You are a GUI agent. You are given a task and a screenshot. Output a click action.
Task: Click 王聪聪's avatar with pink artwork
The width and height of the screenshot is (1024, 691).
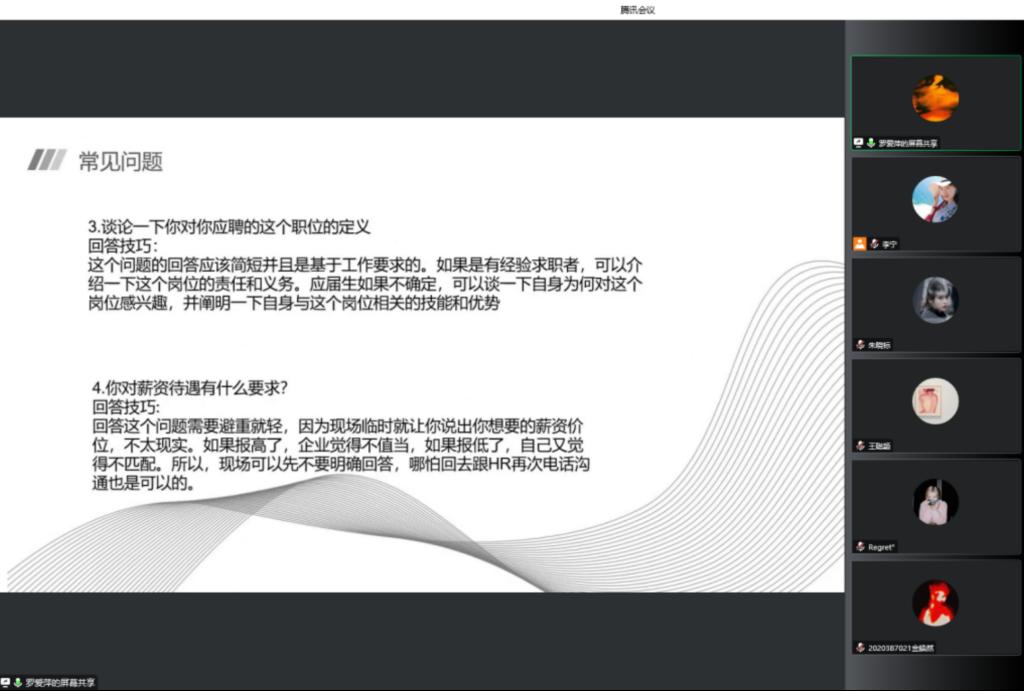(x=935, y=401)
